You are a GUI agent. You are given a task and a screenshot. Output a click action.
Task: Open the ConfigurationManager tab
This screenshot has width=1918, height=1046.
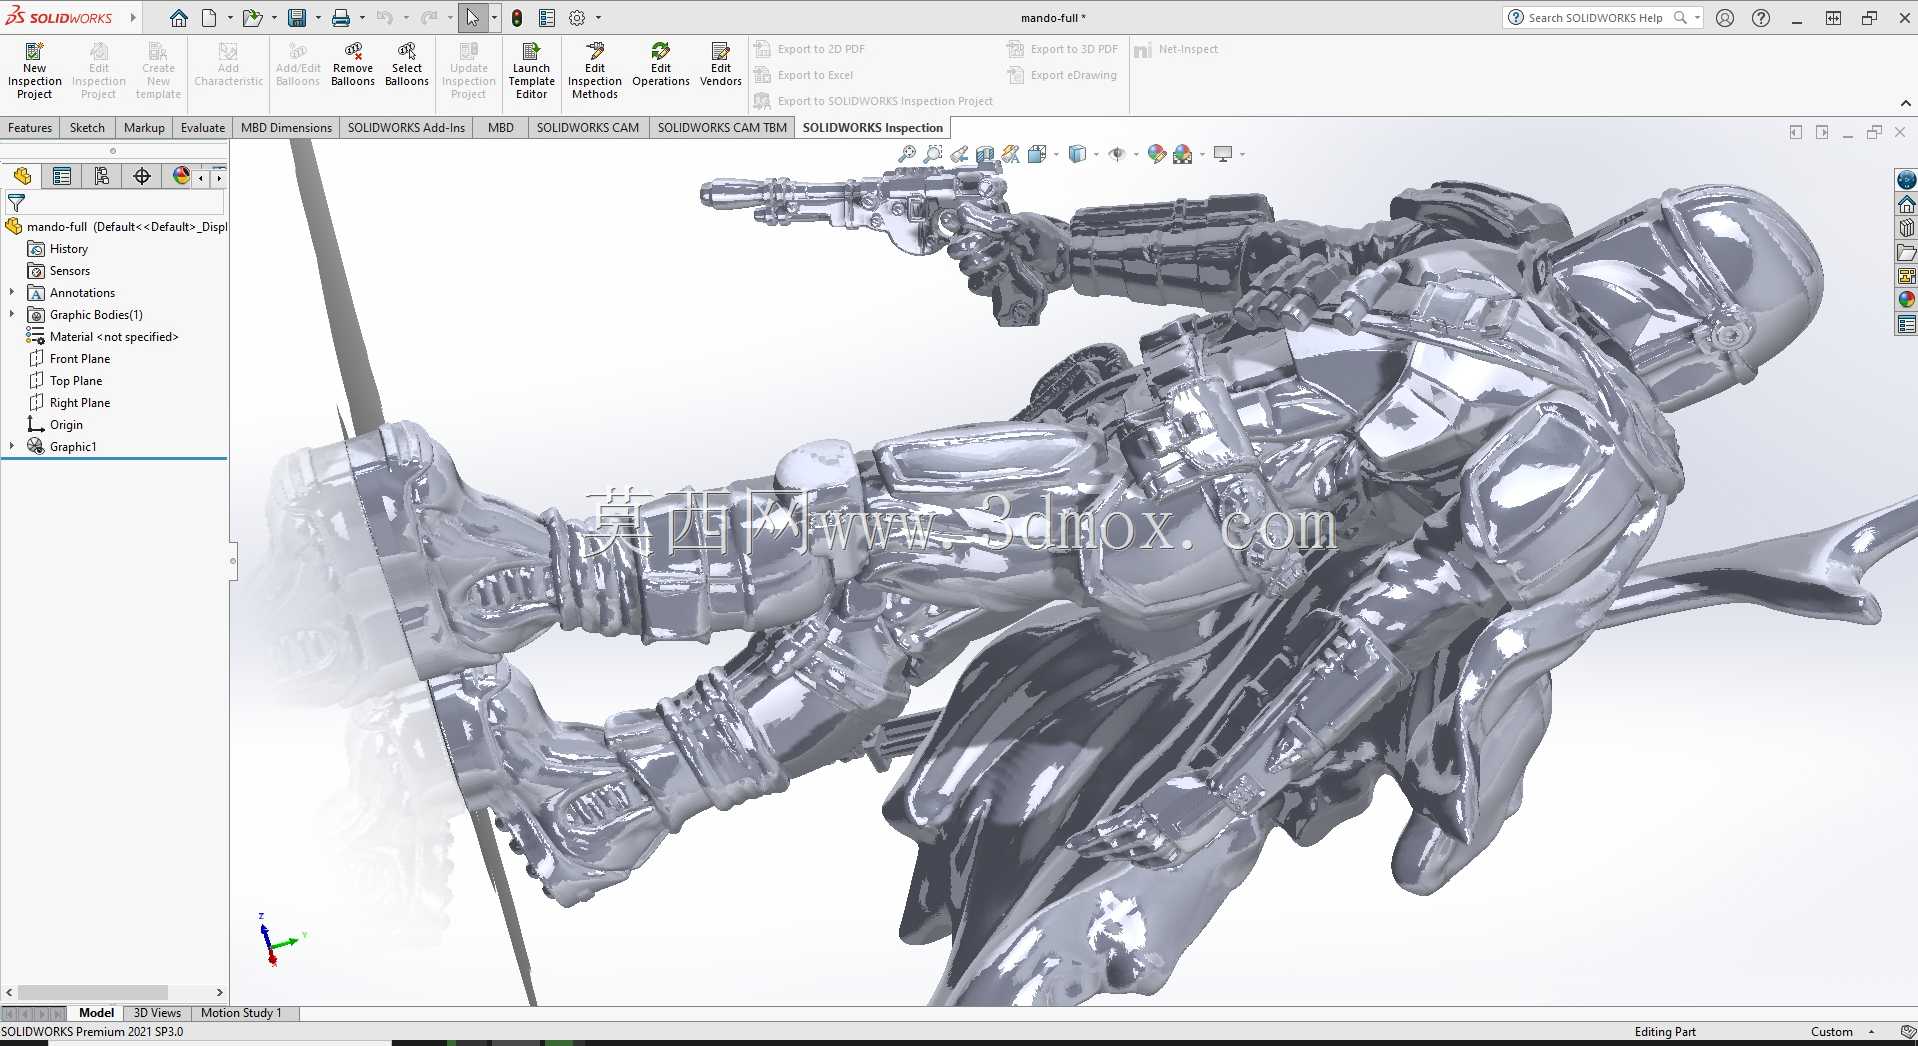102,176
